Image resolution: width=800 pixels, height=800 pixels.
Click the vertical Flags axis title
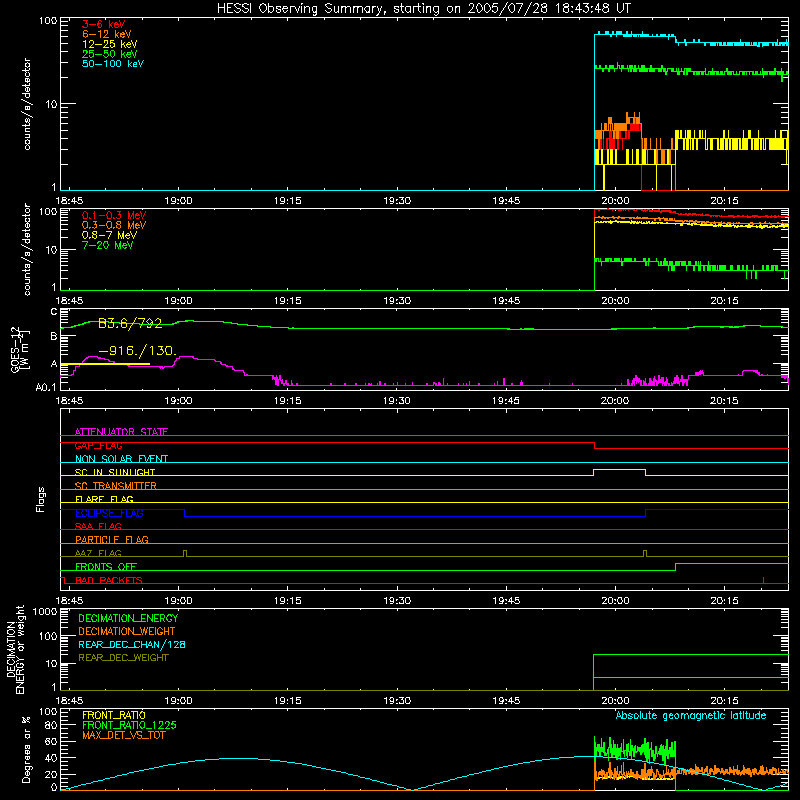[x=40, y=499]
